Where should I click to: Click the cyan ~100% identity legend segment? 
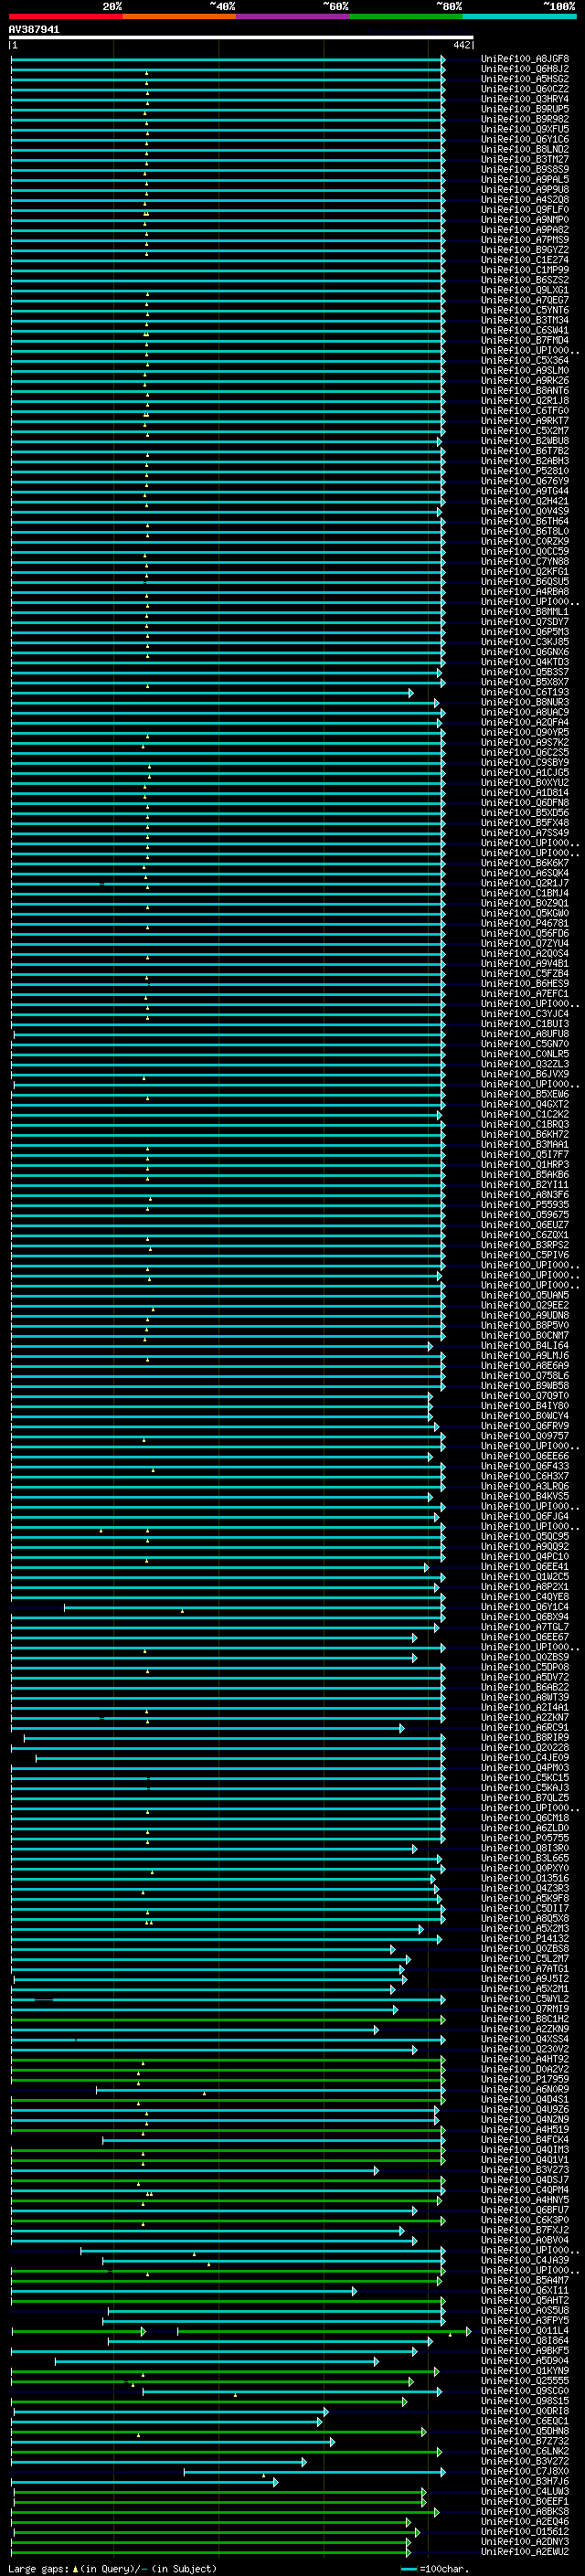coord(518,16)
